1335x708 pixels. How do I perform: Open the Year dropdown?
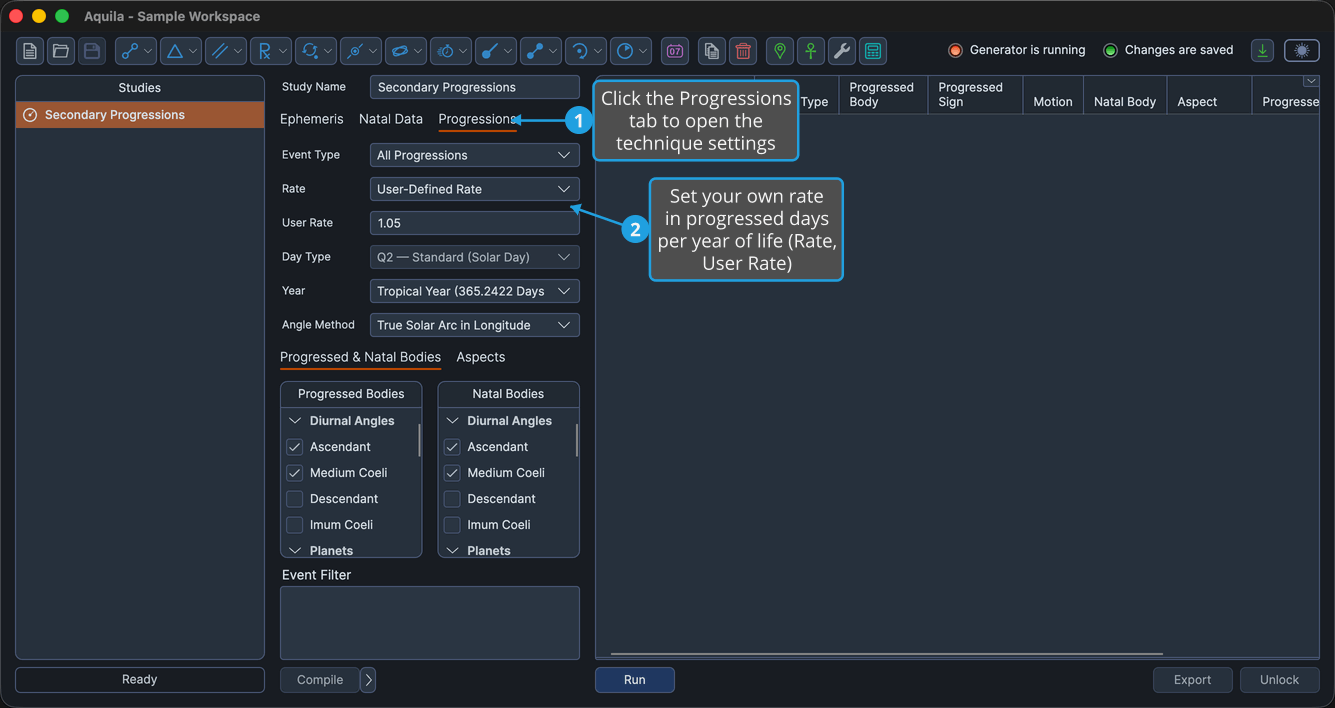[475, 291]
